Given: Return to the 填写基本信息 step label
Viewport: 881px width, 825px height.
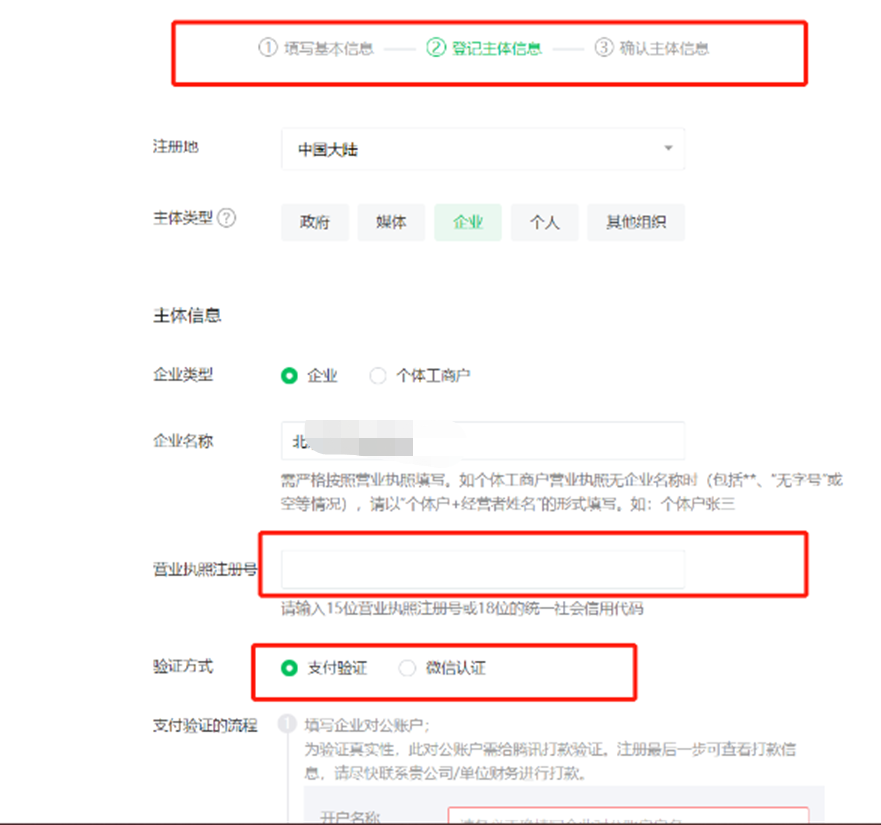Looking at the screenshot, I should coord(328,48).
